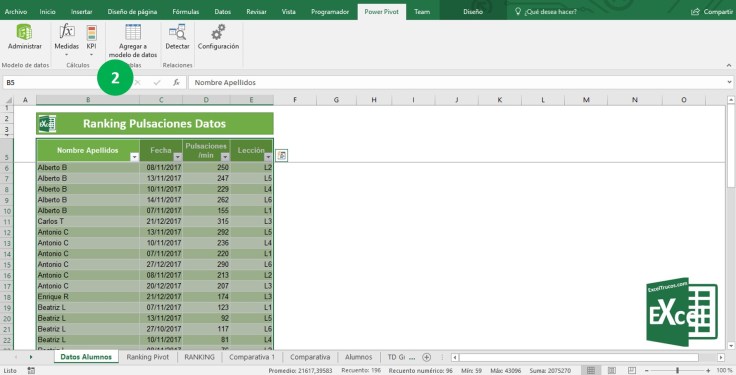736x375 pixels.
Task: Select column B header
Action: tap(88, 100)
